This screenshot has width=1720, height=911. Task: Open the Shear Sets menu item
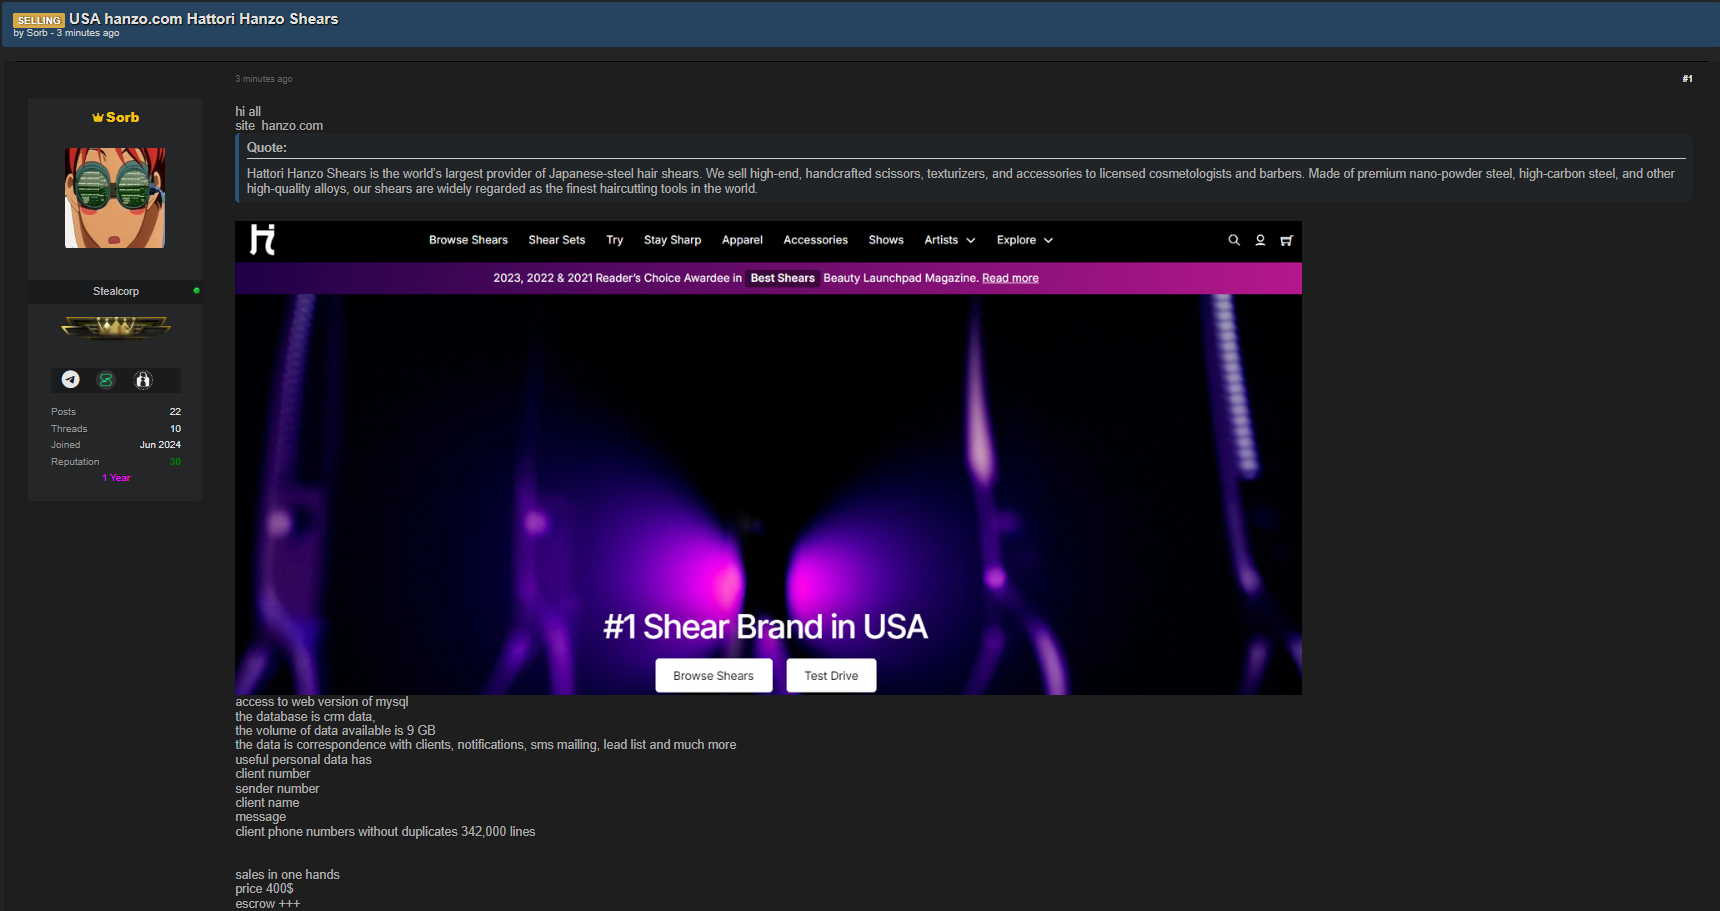click(557, 240)
